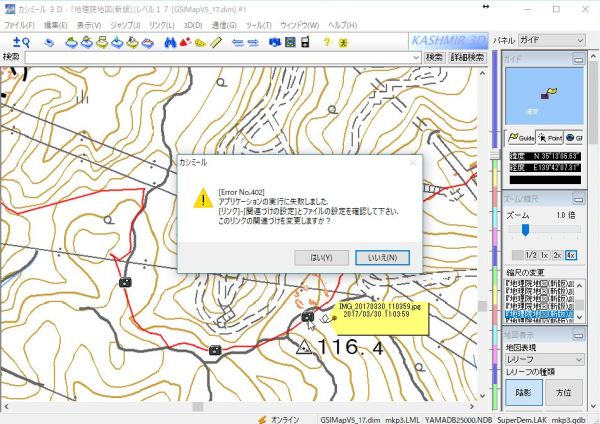Select the ruler measurement tool

216,42
